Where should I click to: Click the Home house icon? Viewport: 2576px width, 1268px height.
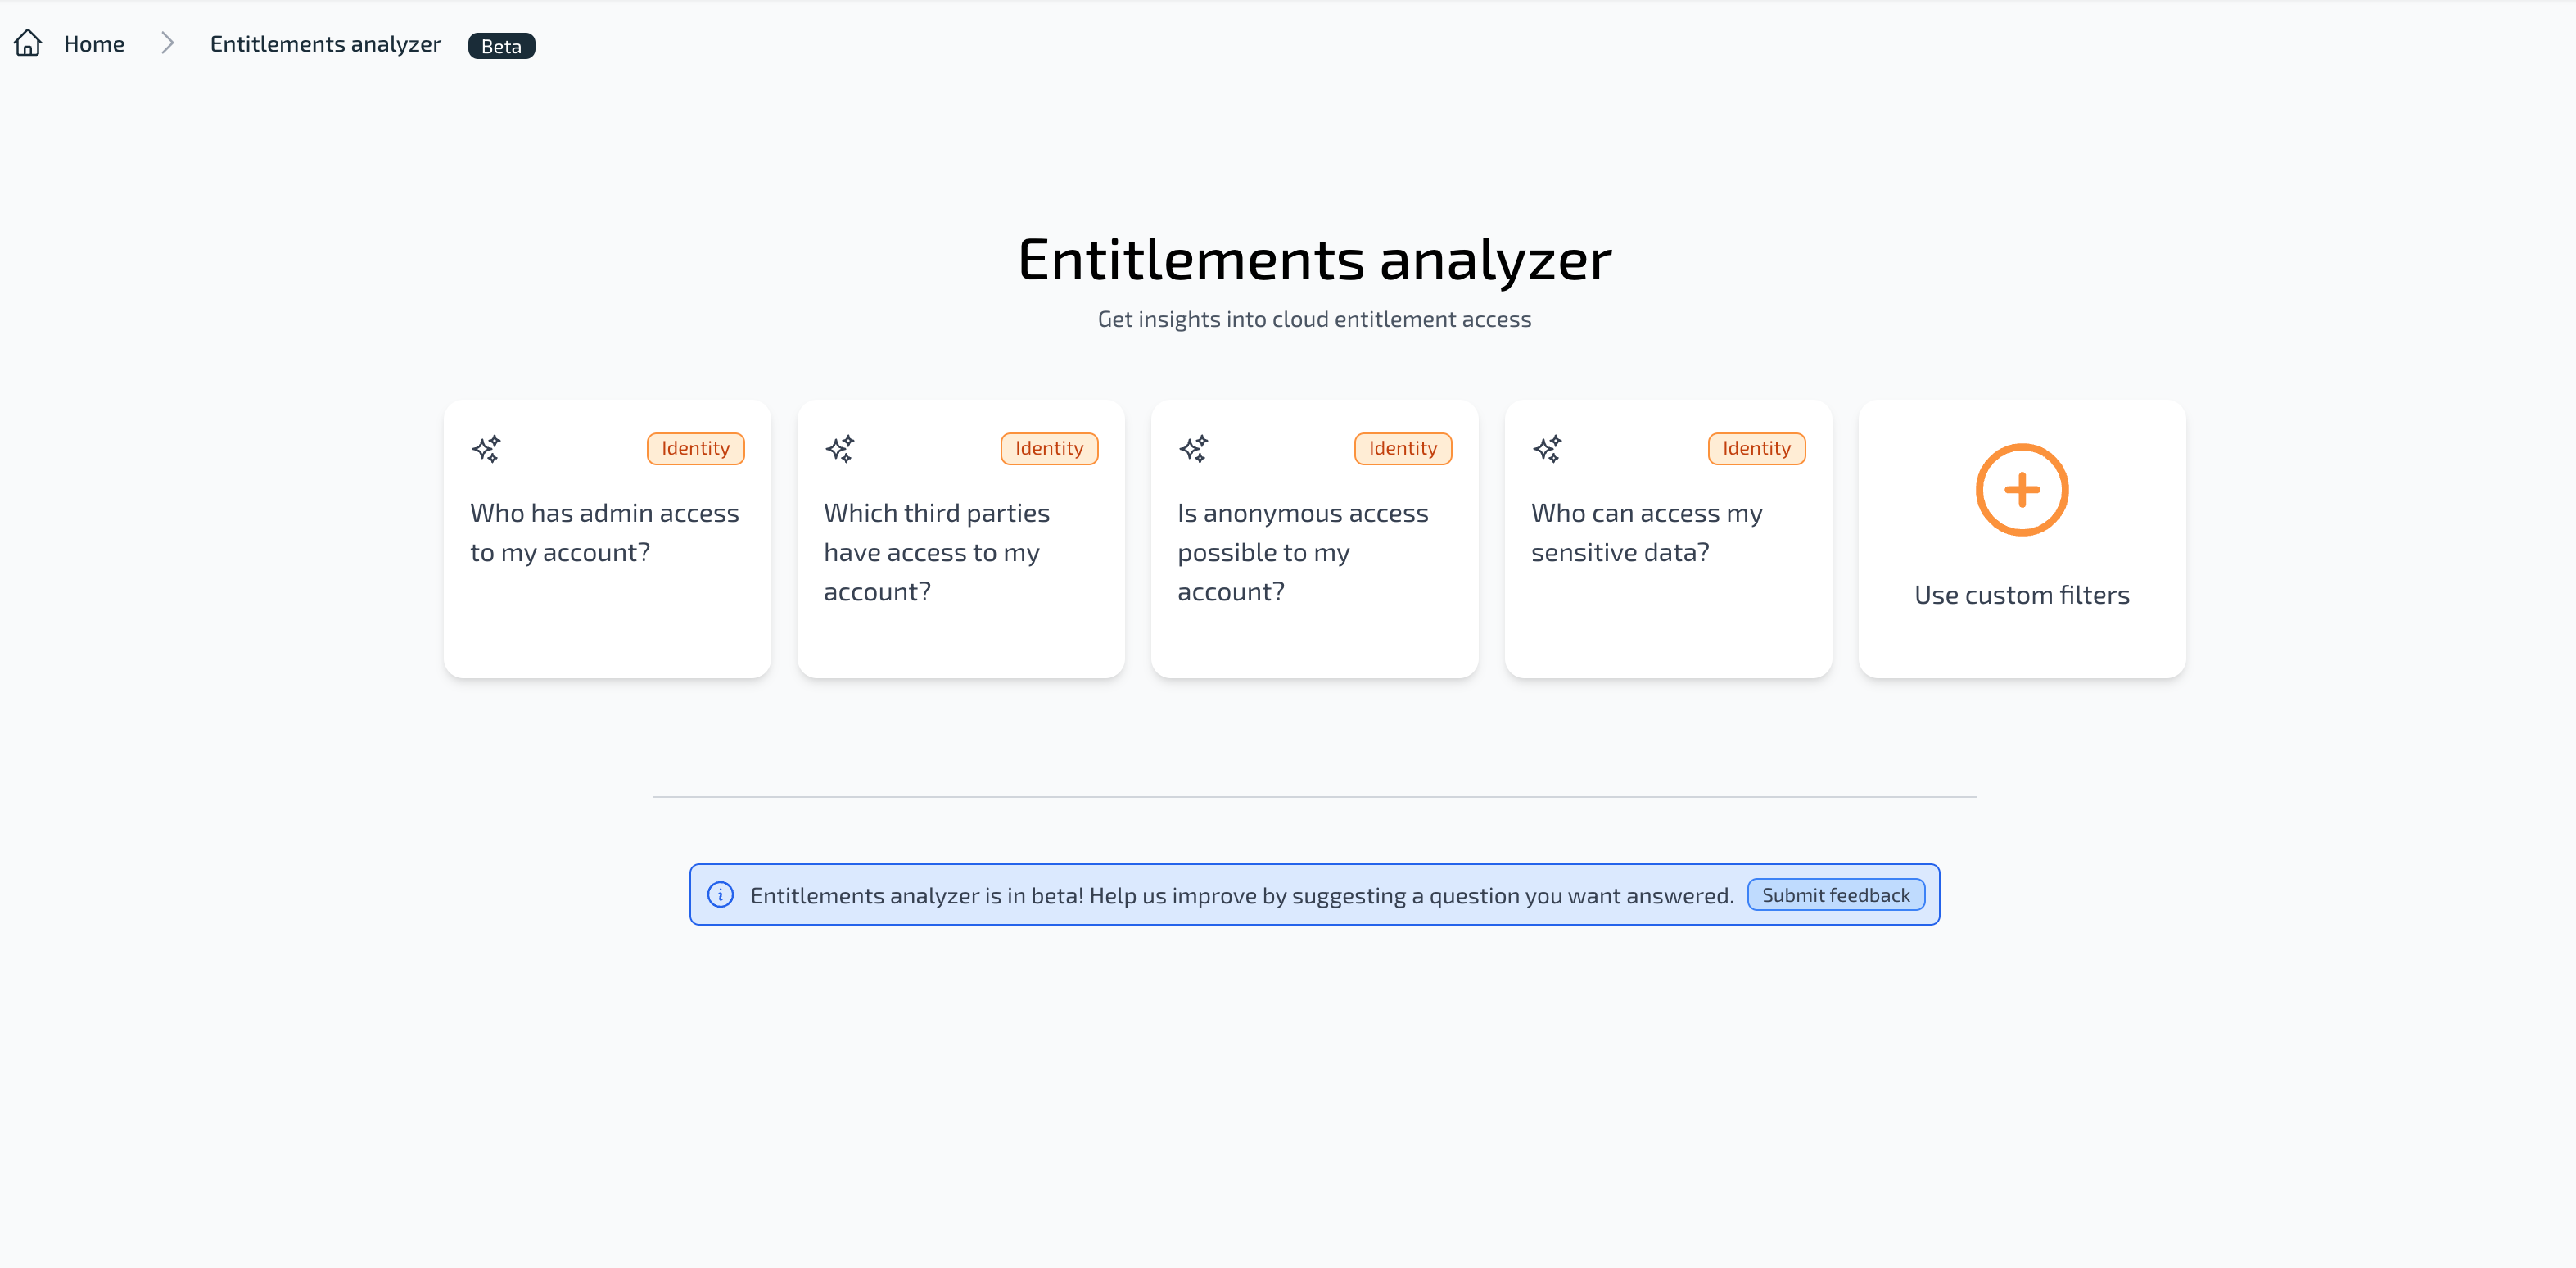tap(28, 43)
